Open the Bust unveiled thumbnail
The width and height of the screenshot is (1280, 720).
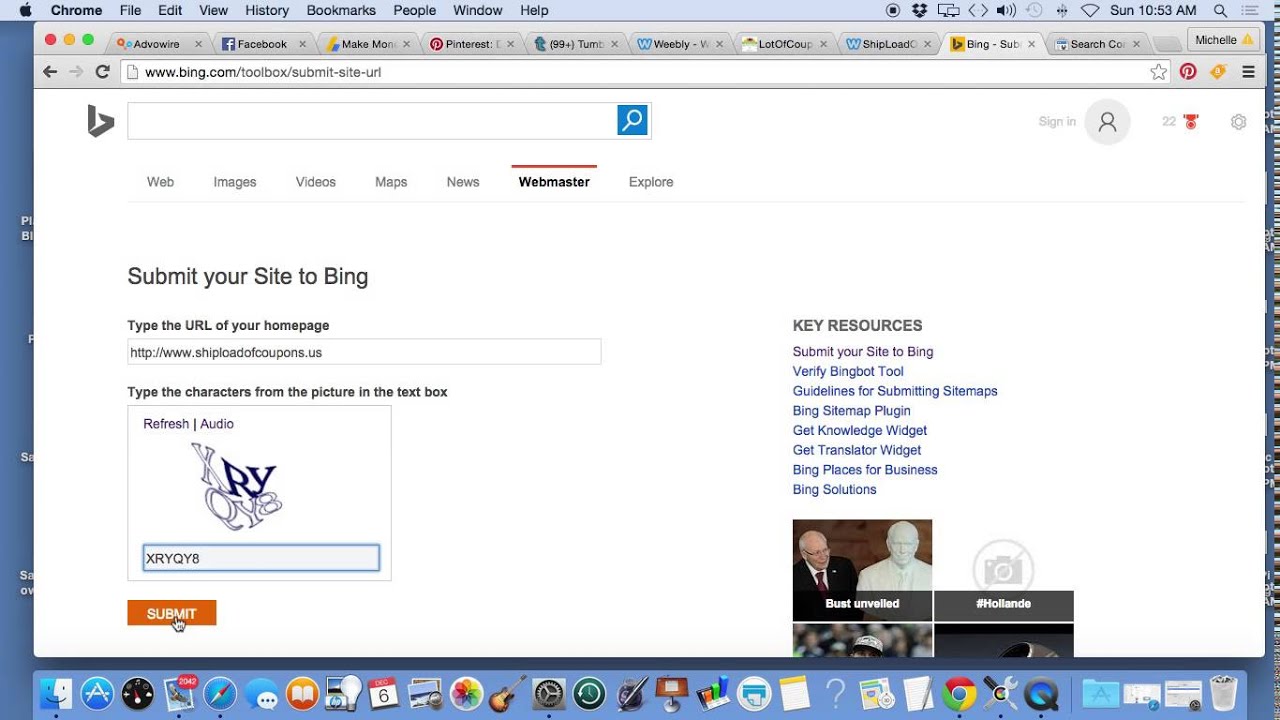point(862,570)
